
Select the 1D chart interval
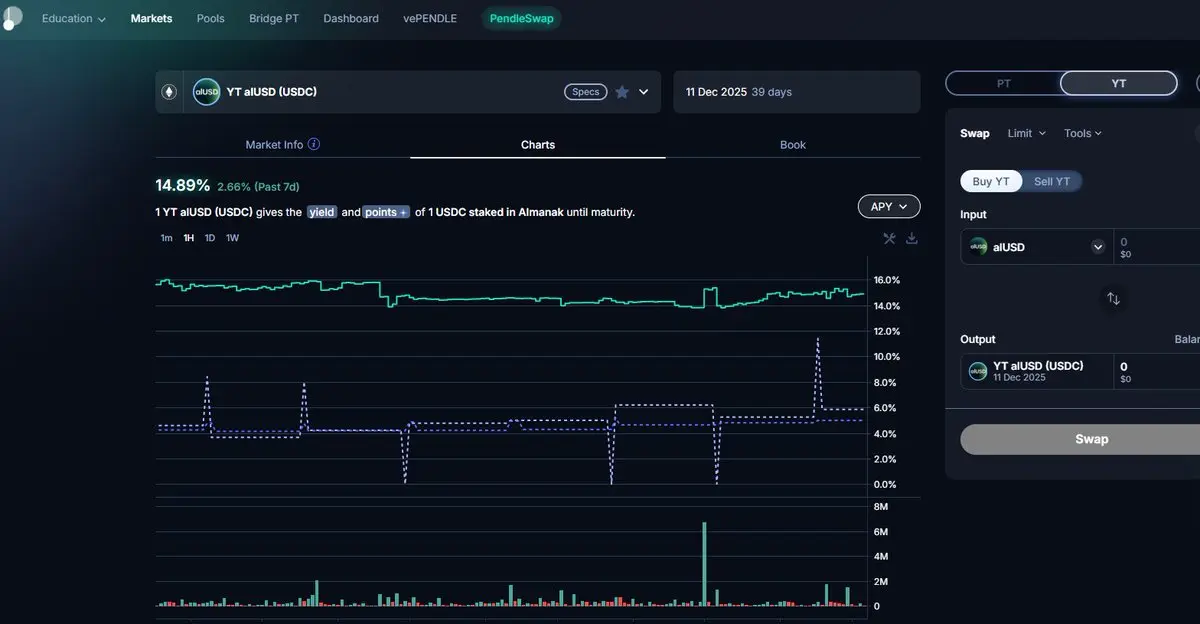click(210, 238)
